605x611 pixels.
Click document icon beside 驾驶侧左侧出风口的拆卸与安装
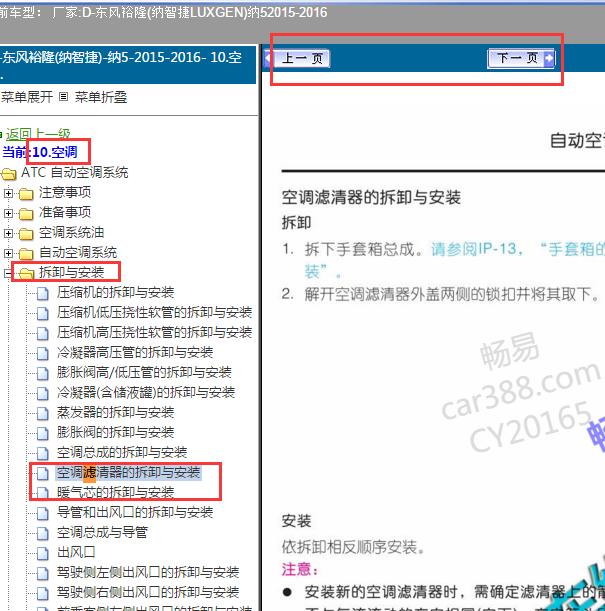pos(42,574)
